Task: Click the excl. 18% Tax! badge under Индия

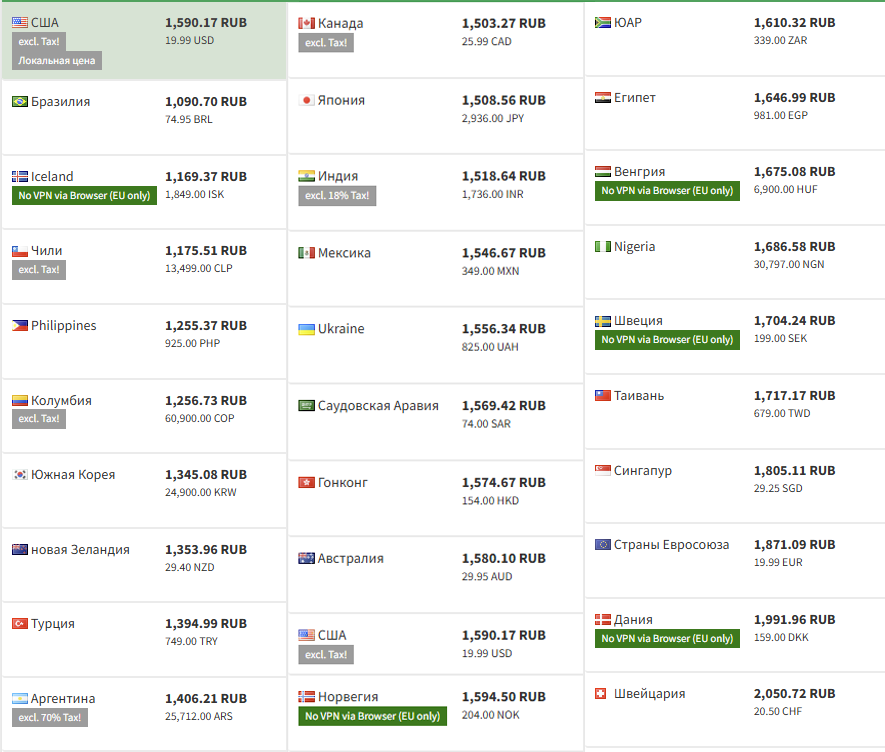Action: point(337,195)
